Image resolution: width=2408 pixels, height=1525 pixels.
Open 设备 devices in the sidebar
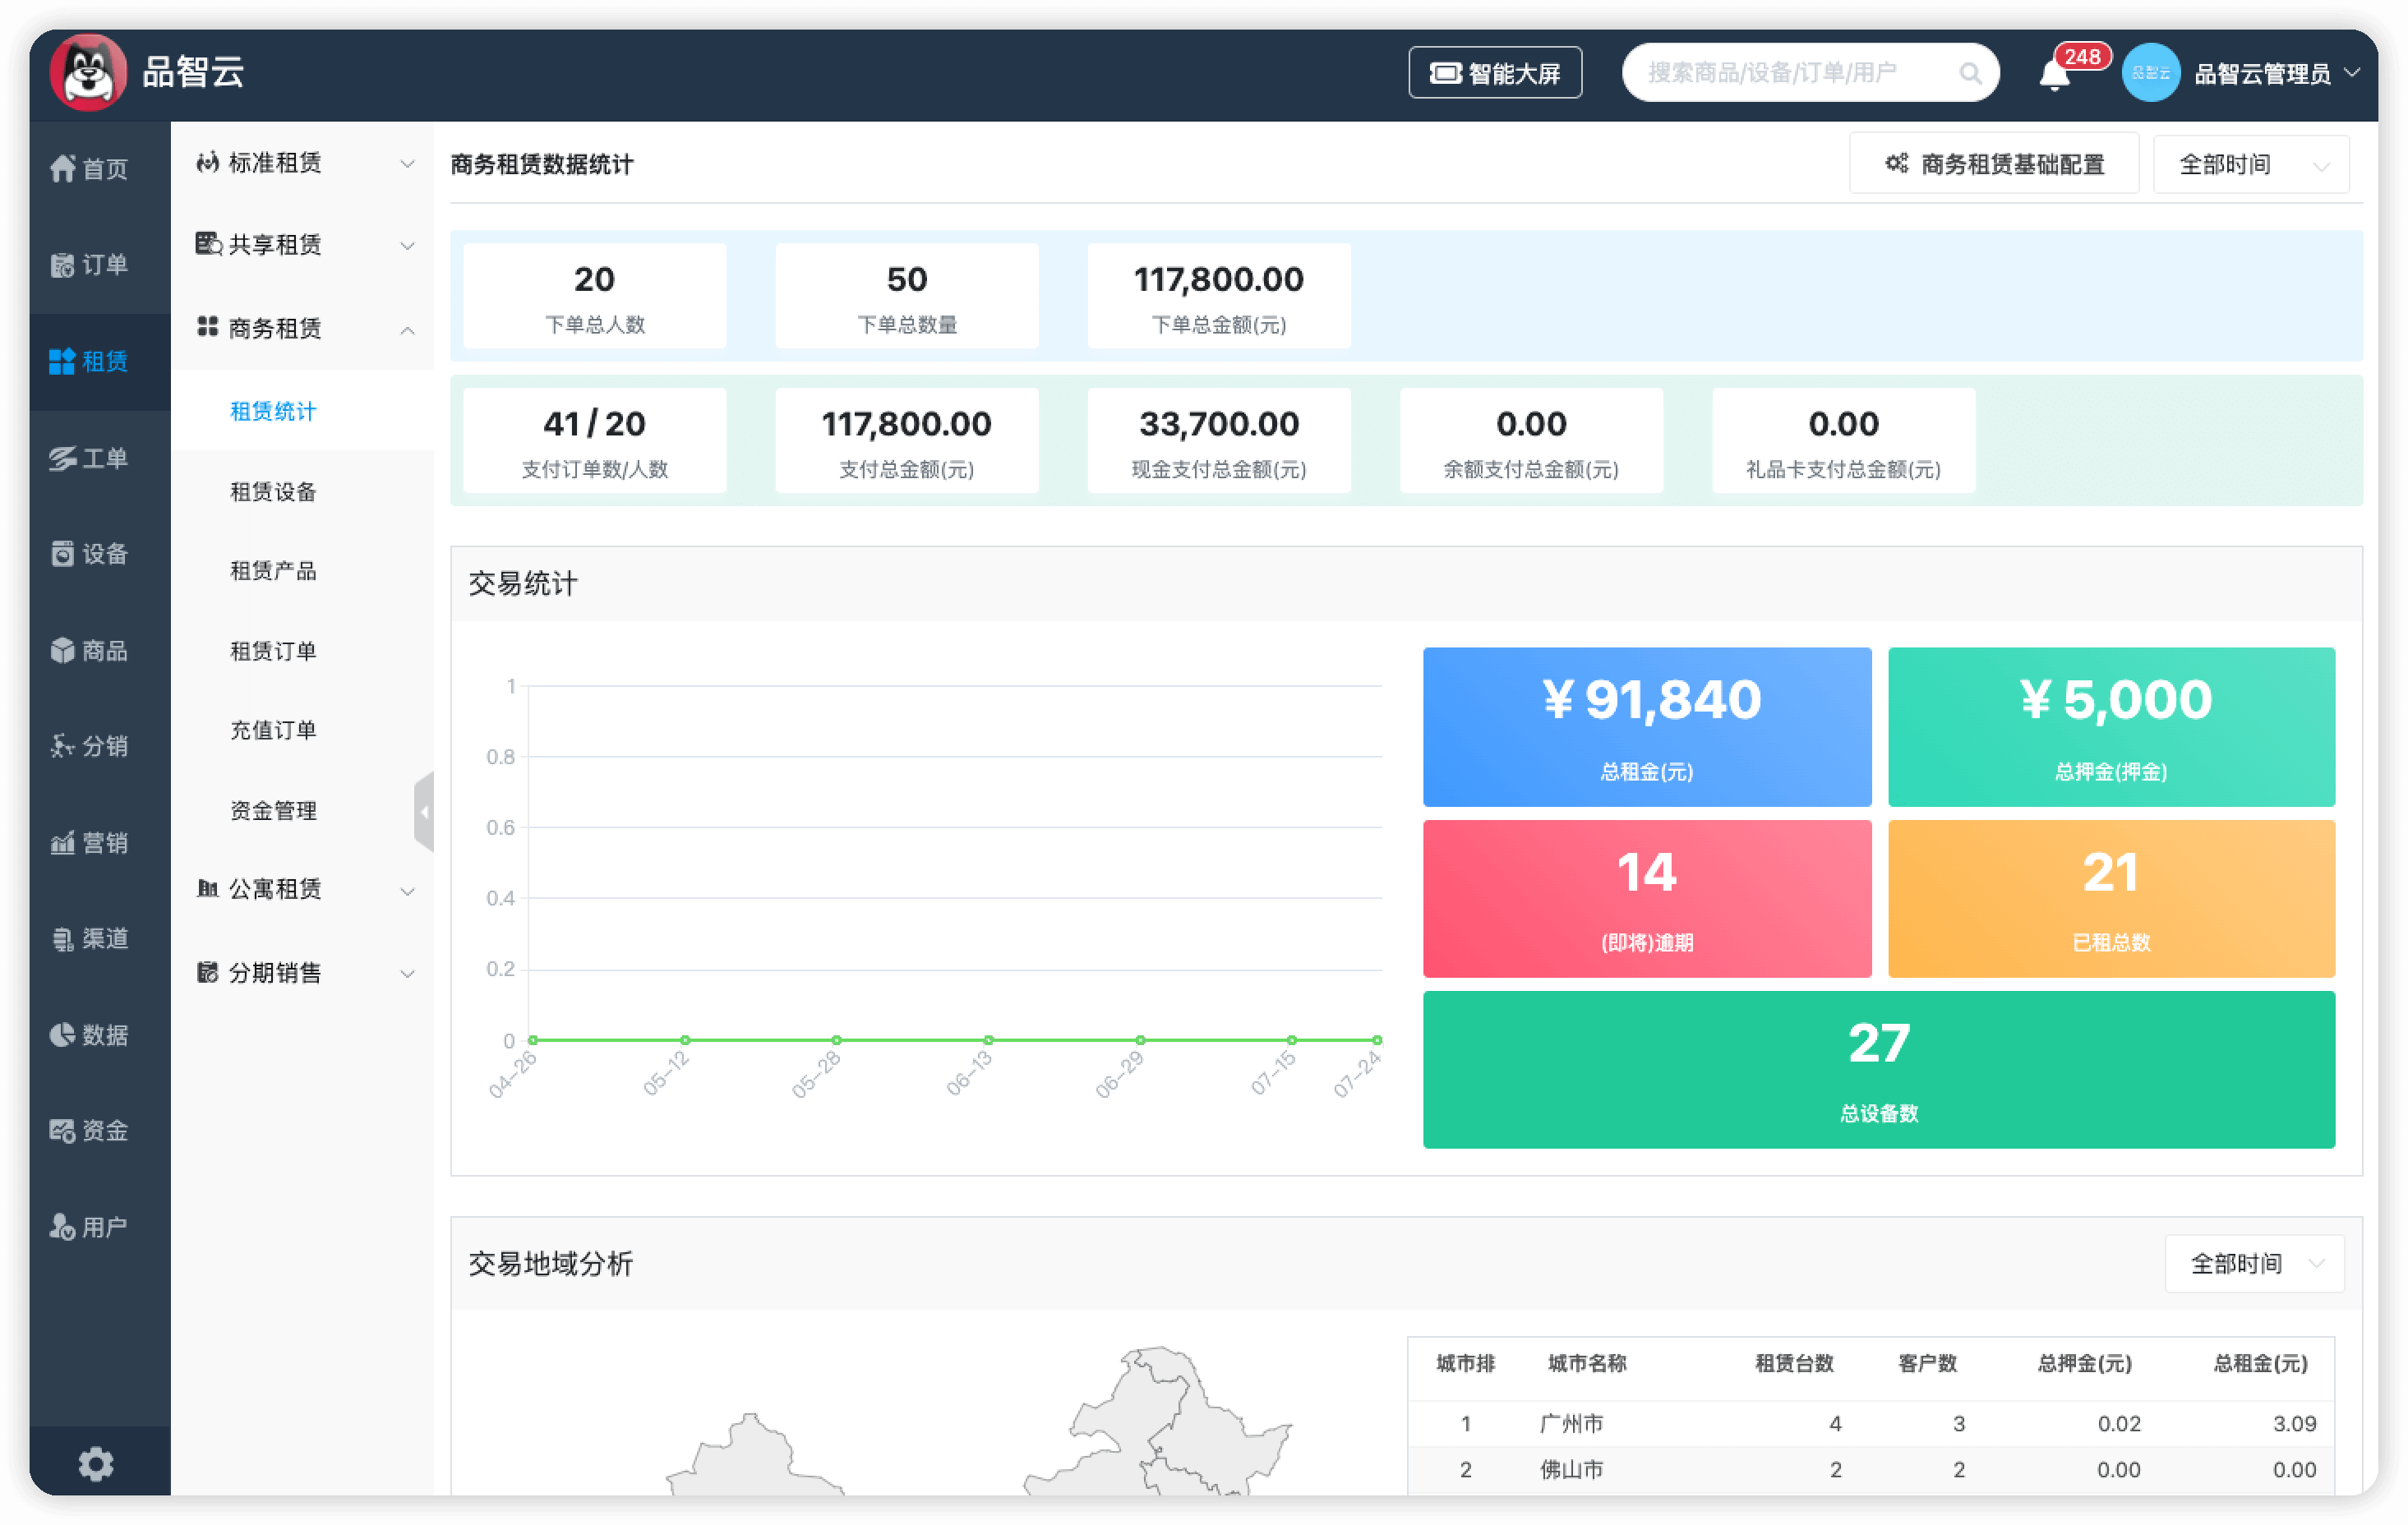89,553
